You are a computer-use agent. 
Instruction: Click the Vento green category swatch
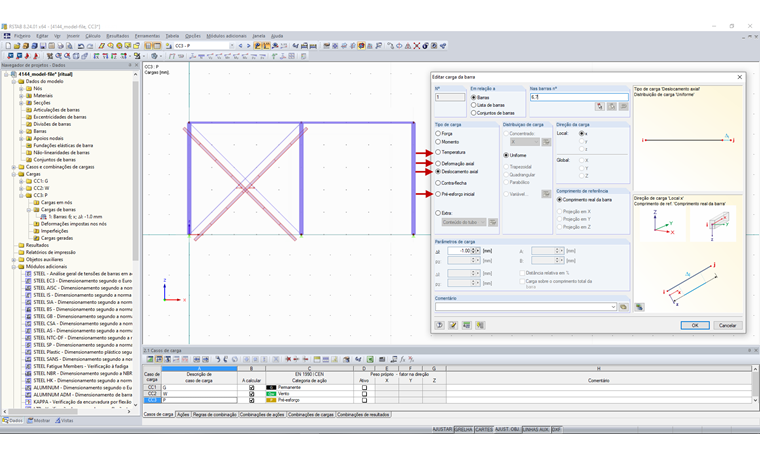coord(271,394)
